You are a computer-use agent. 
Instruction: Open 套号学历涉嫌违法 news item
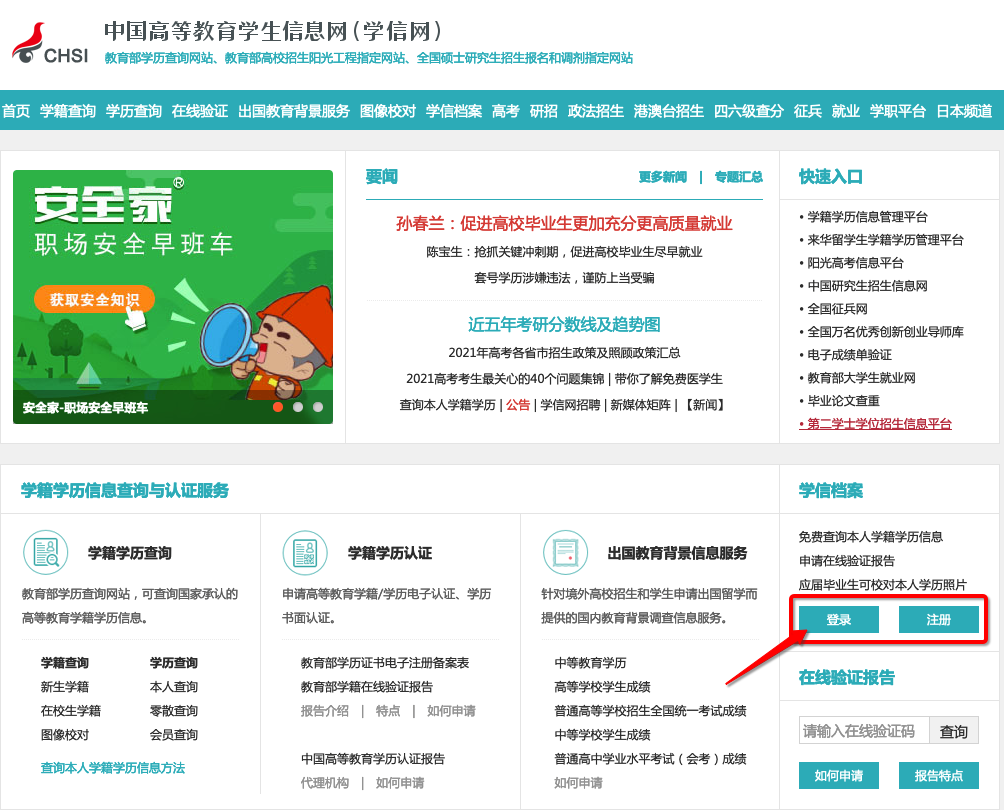tap(564, 277)
